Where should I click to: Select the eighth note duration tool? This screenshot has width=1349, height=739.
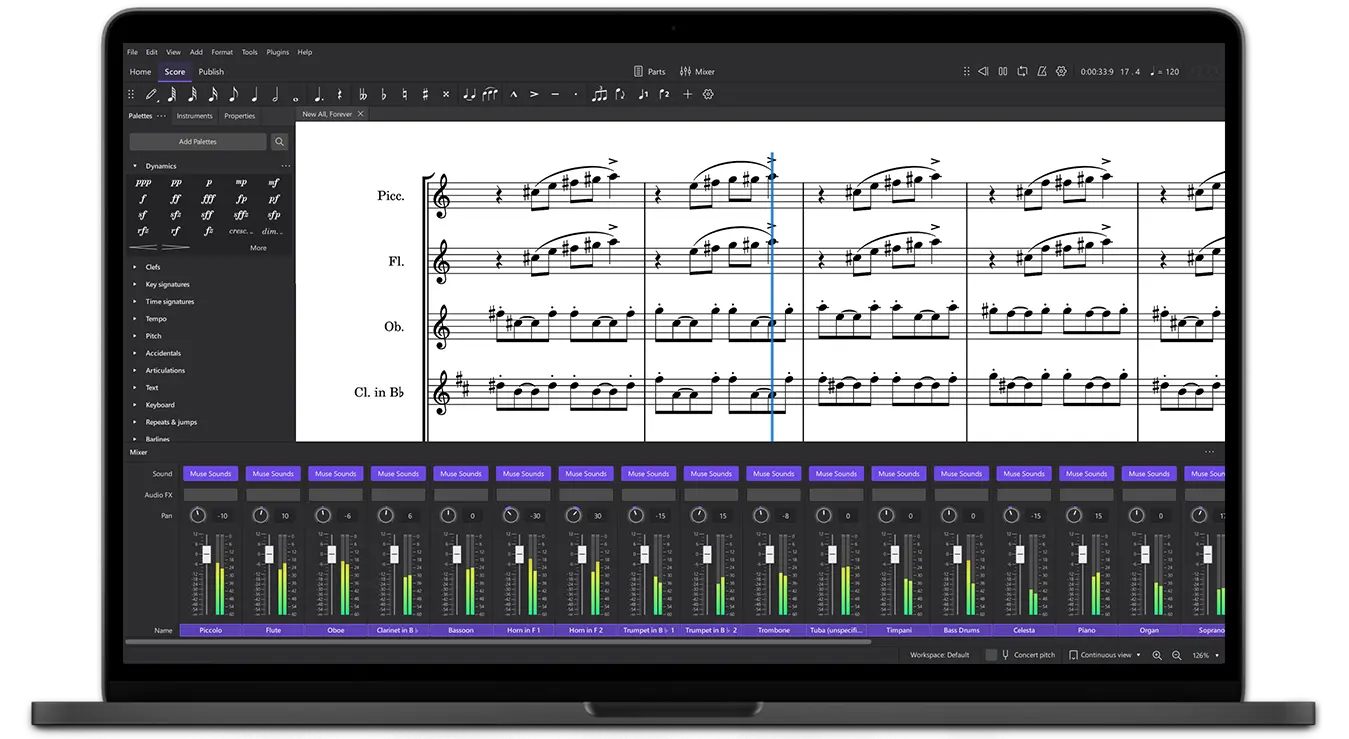(x=233, y=93)
